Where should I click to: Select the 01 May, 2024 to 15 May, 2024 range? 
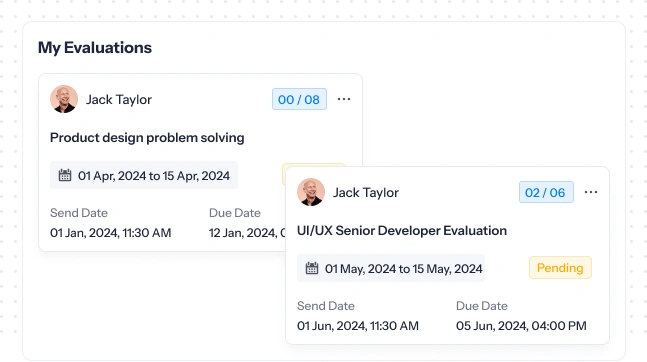tap(391, 268)
